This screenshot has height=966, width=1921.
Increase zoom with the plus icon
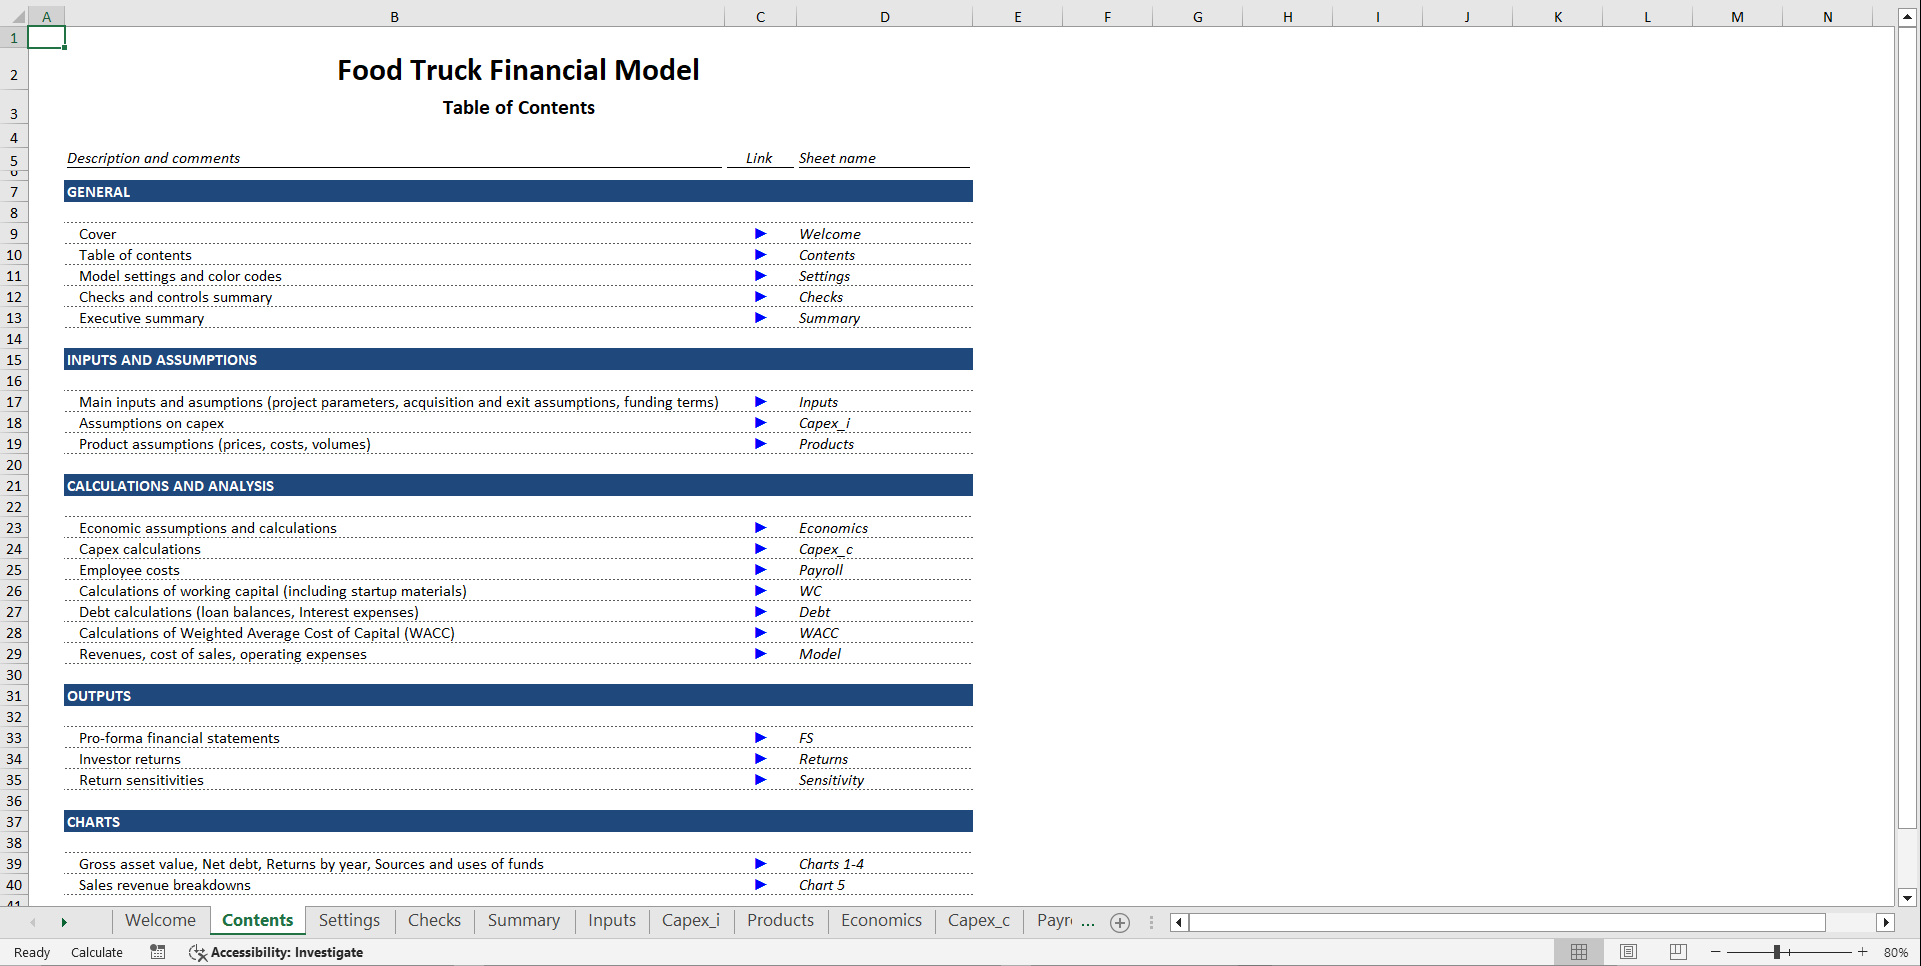tap(1863, 952)
